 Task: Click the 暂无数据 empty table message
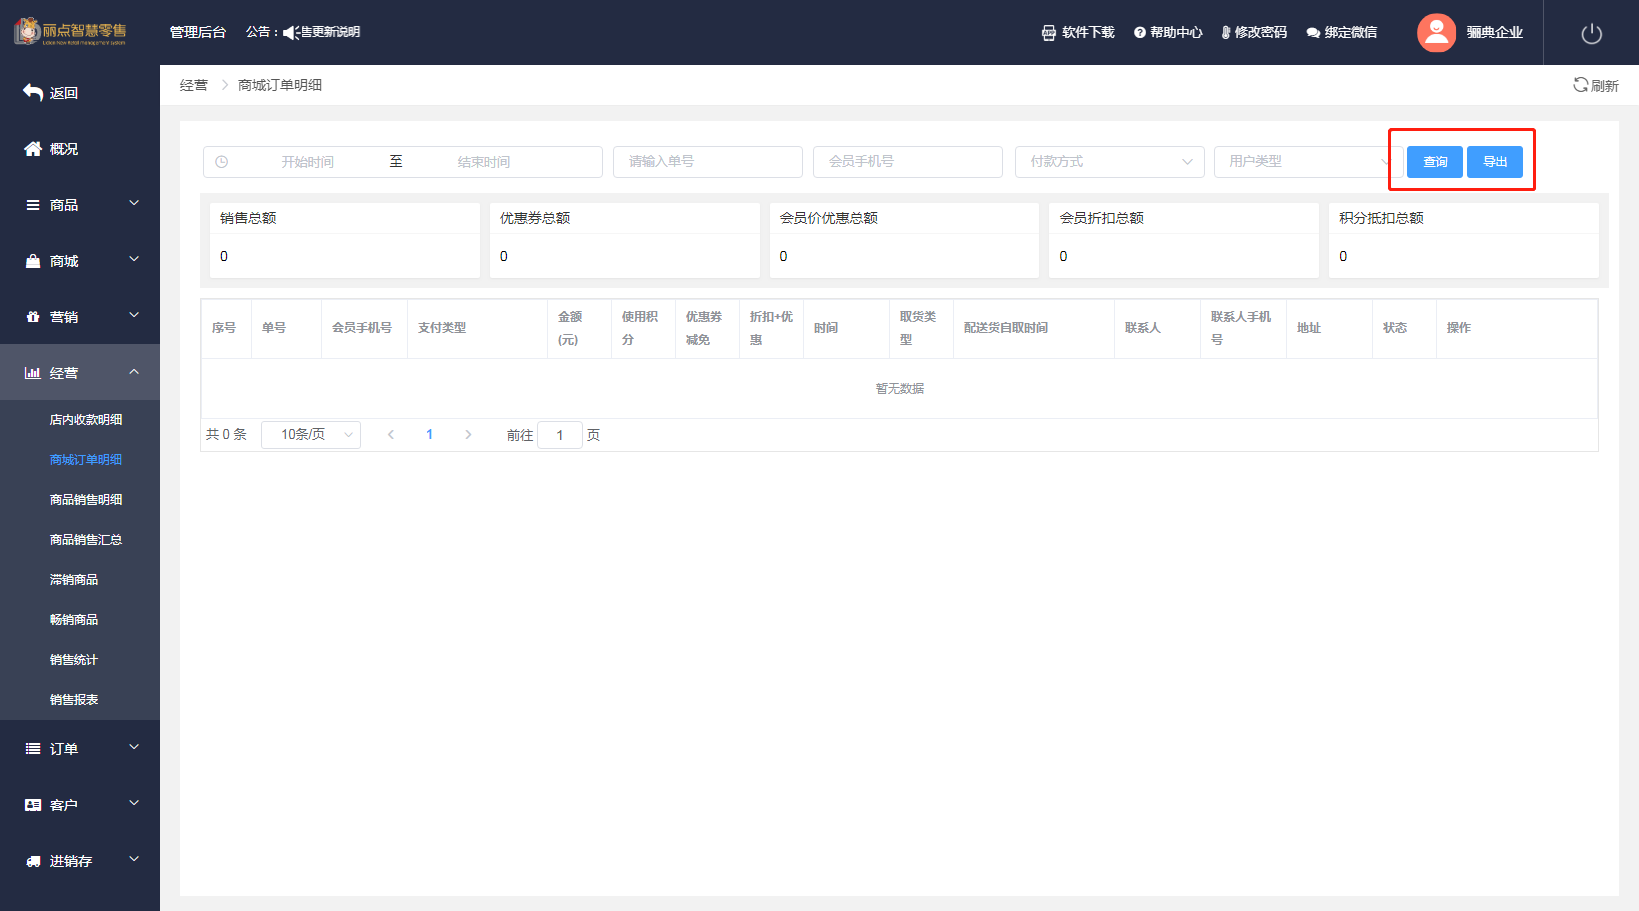click(x=900, y=388)
